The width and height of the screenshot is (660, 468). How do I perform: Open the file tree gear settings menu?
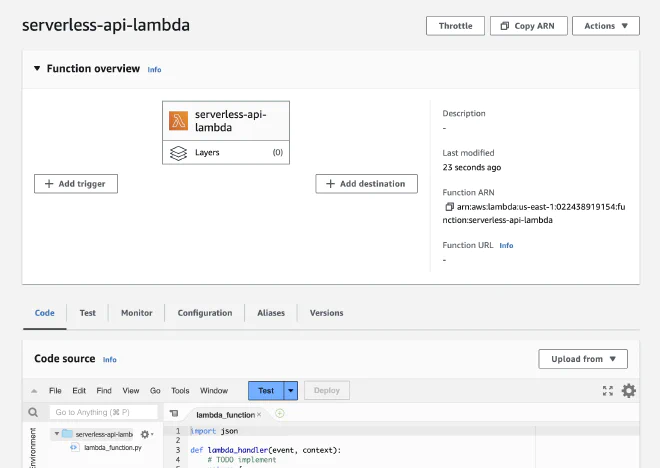(x=146, y=434)
